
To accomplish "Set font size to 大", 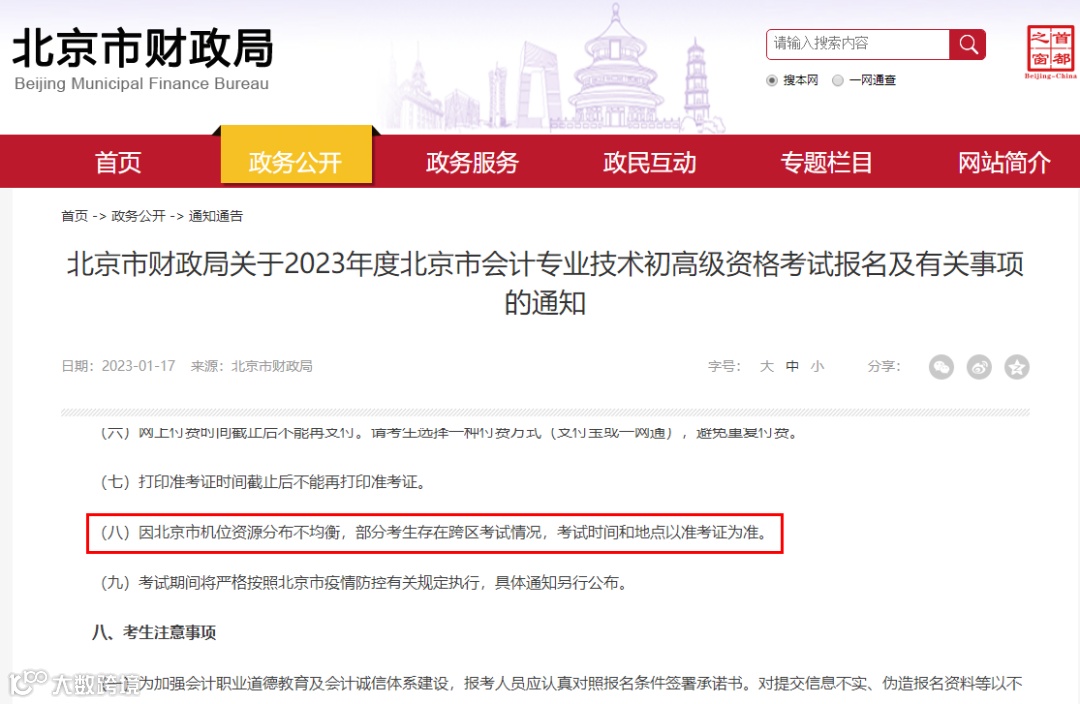I will tap(767, 366).
